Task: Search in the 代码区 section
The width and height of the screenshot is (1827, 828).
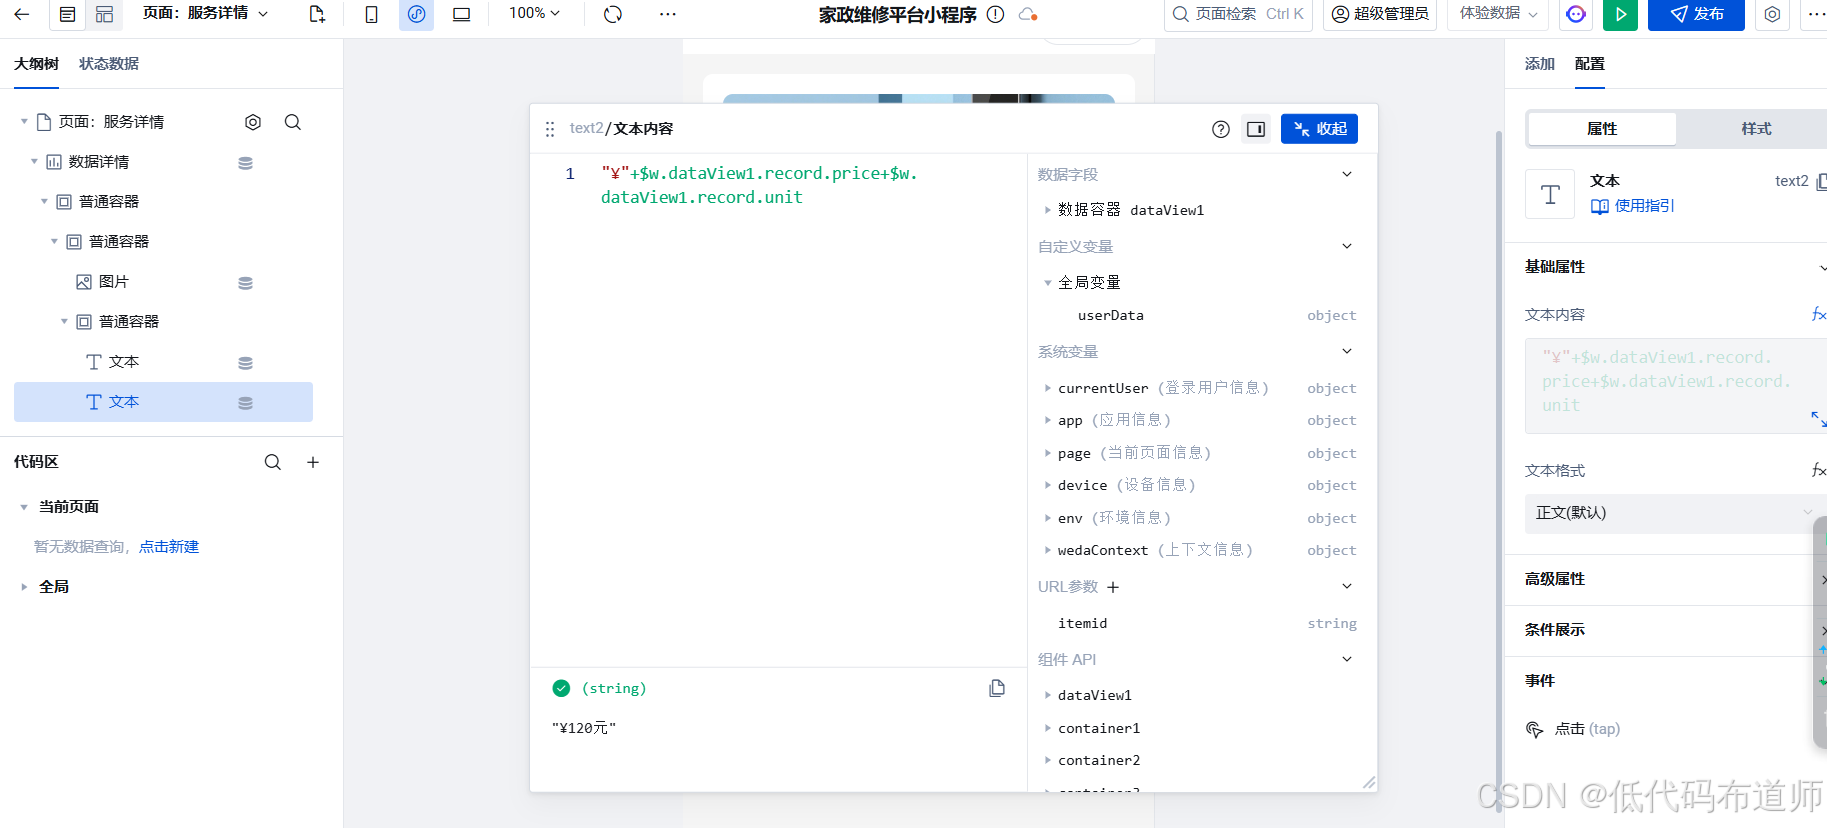Action: tap(273, 462)
